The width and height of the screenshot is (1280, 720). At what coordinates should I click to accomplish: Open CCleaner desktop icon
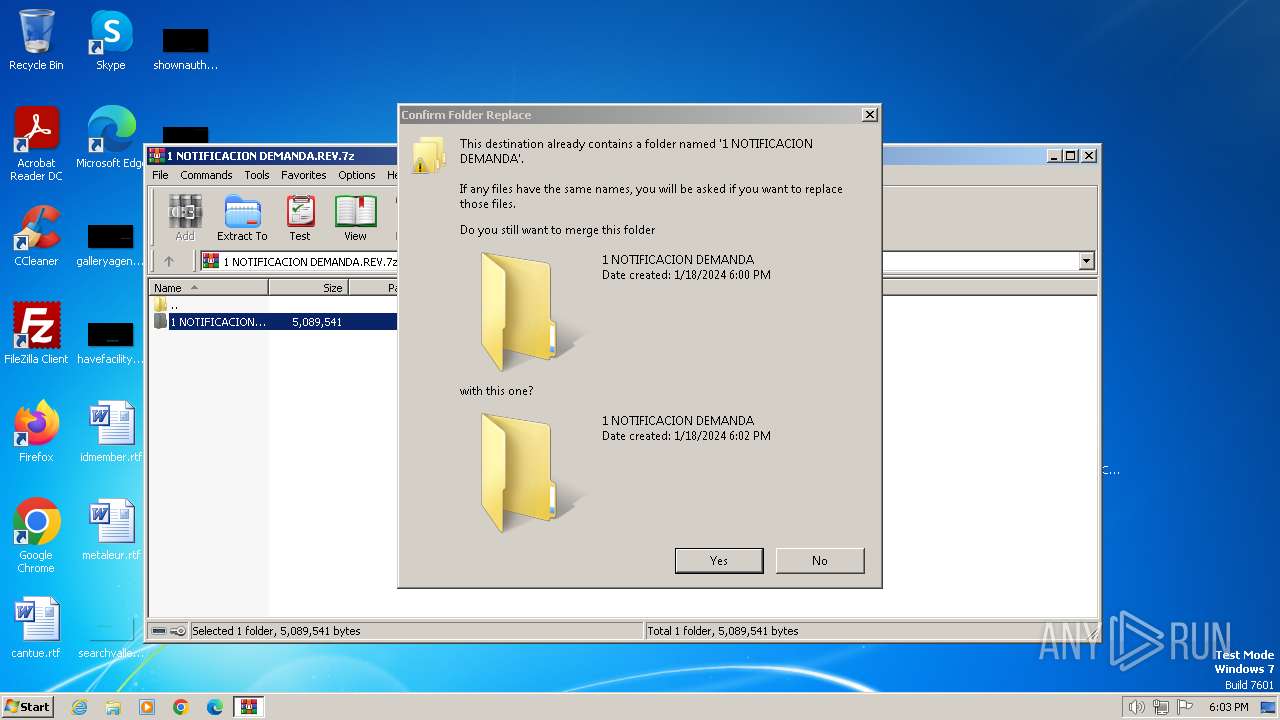(x=36, y=236)
